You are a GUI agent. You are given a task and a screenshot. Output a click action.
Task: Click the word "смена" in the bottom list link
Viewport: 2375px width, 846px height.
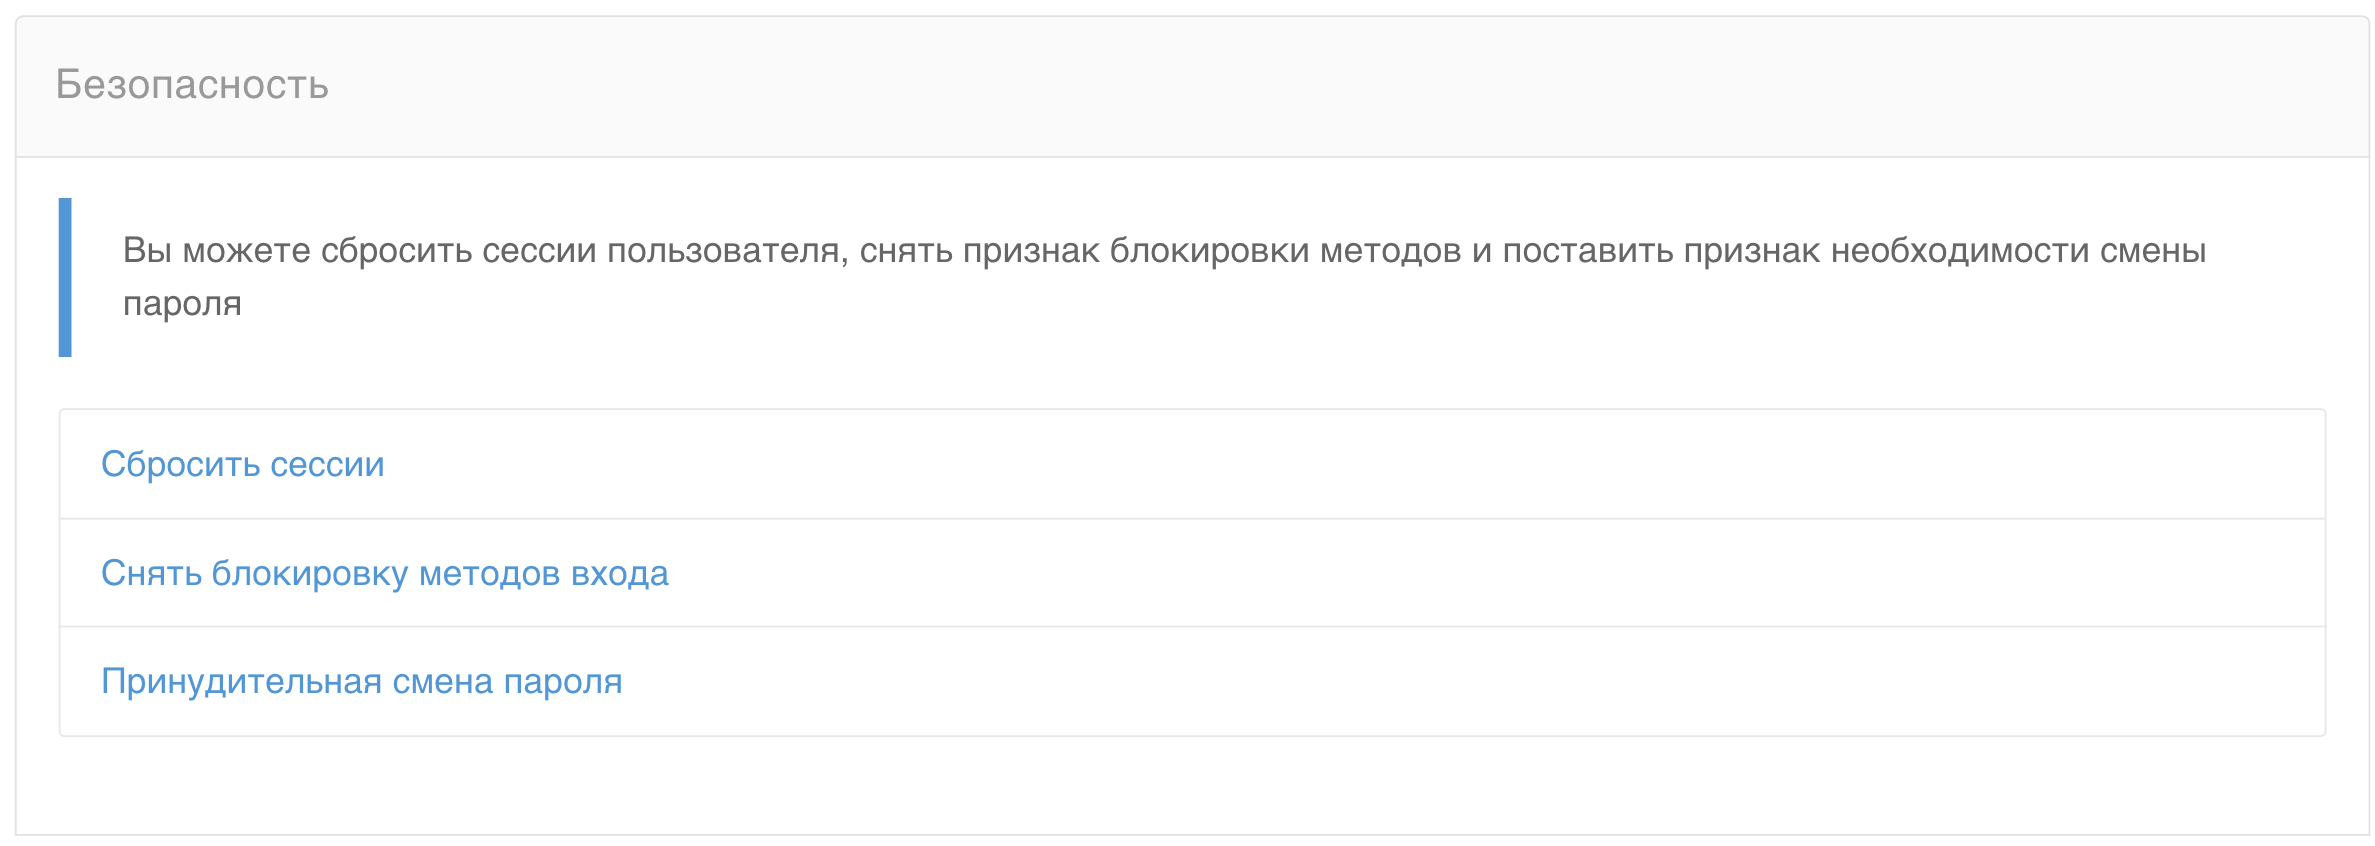click(x=442, y=681)
